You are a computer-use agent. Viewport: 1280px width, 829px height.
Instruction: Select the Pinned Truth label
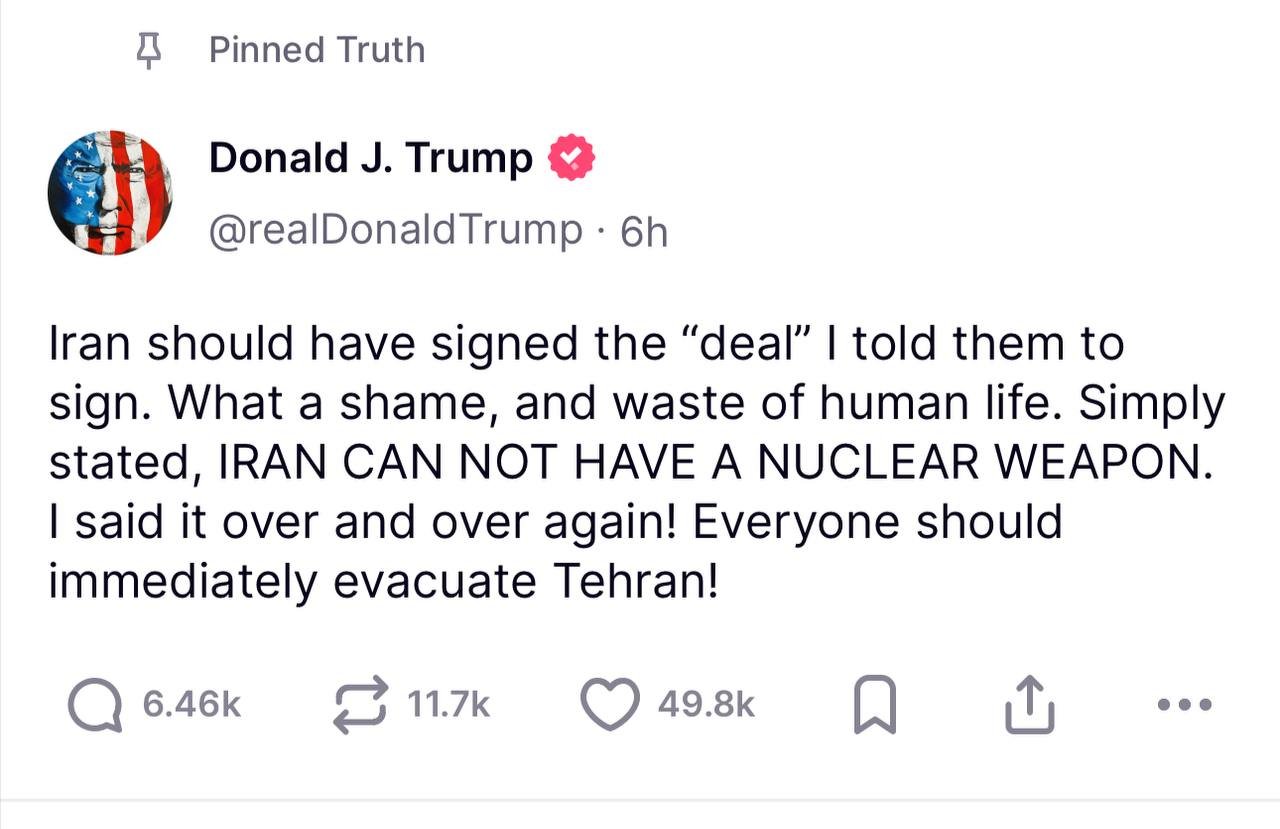click(x=317, y=50)
